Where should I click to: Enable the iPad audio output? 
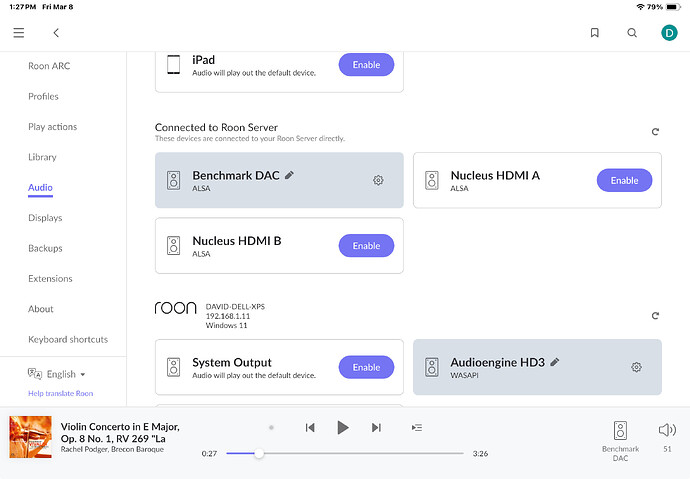click(366, 65)
